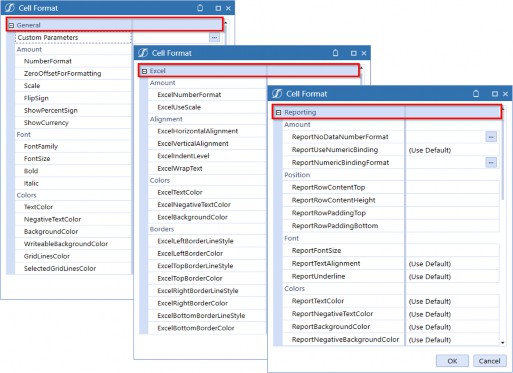Select the NegativeTextColor property in General
513x373 pixels.
52,219
